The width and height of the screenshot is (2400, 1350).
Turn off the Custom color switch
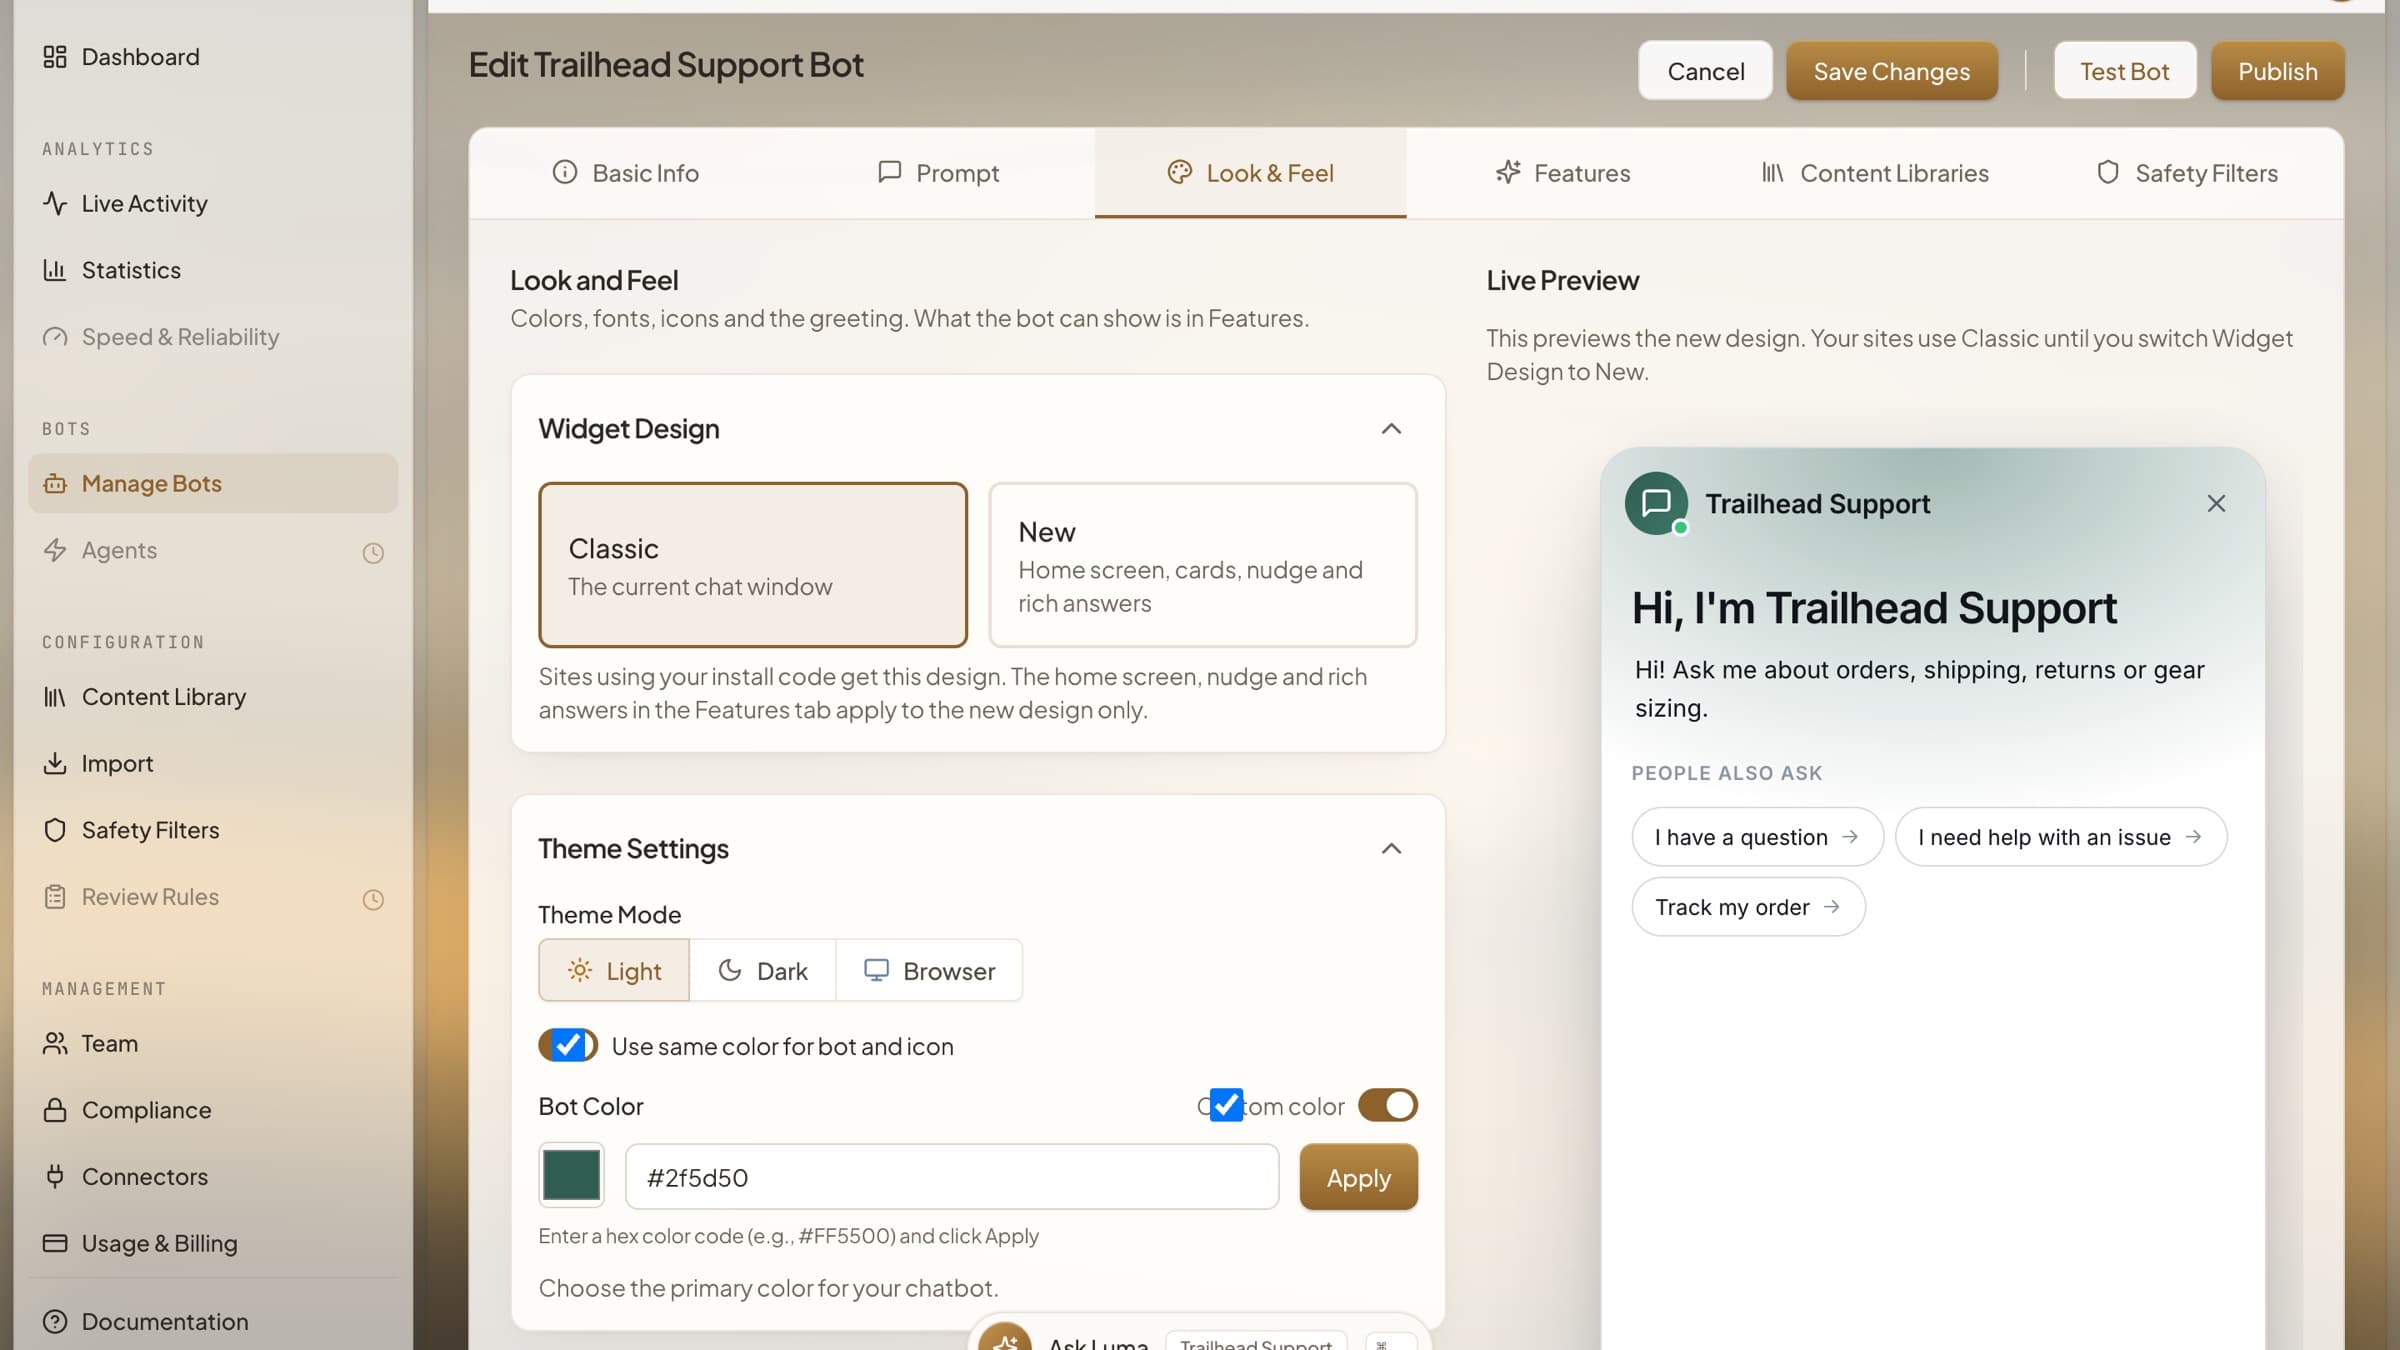click(1387, 1105)
